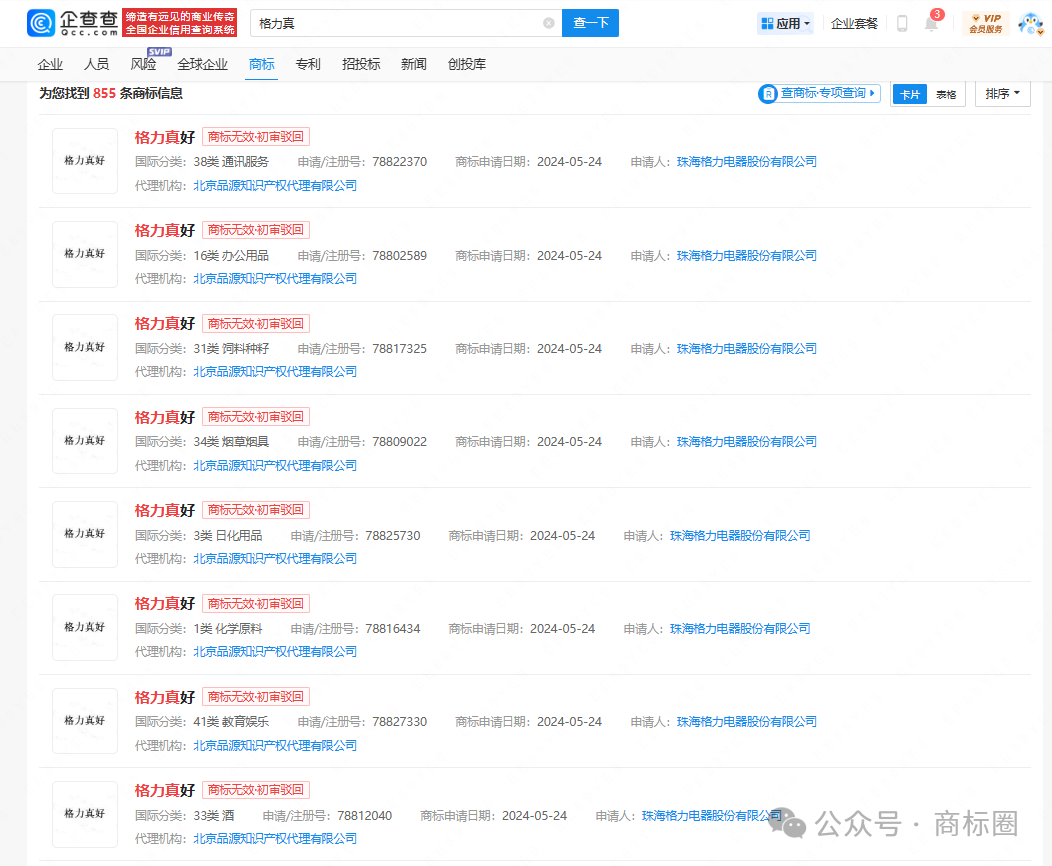Open agency 北京品源 link in 31类 entry

(x=275, y=372)
